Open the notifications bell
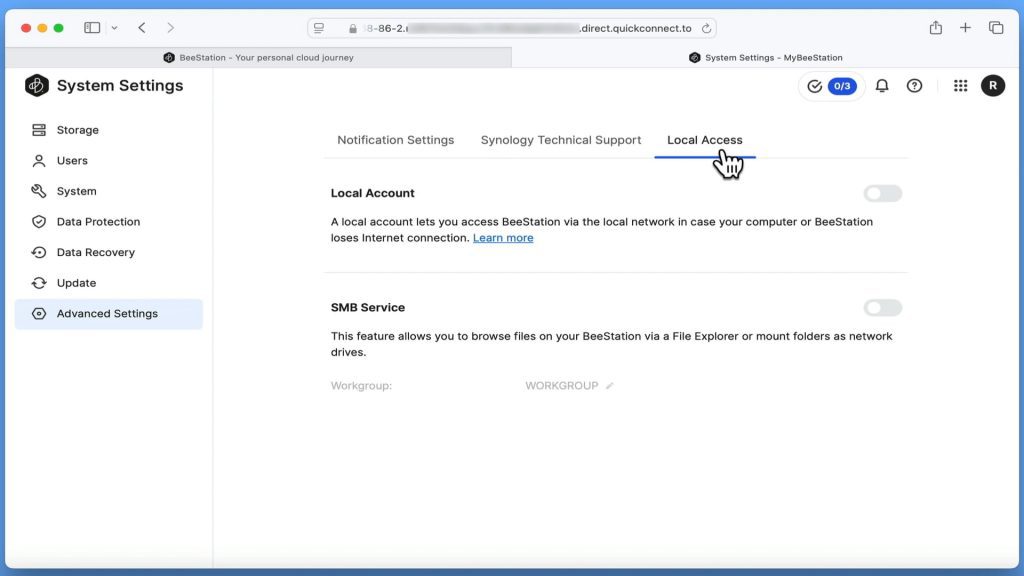The height and width of the screenshot is (576, 1024). (x=882, y=86)
